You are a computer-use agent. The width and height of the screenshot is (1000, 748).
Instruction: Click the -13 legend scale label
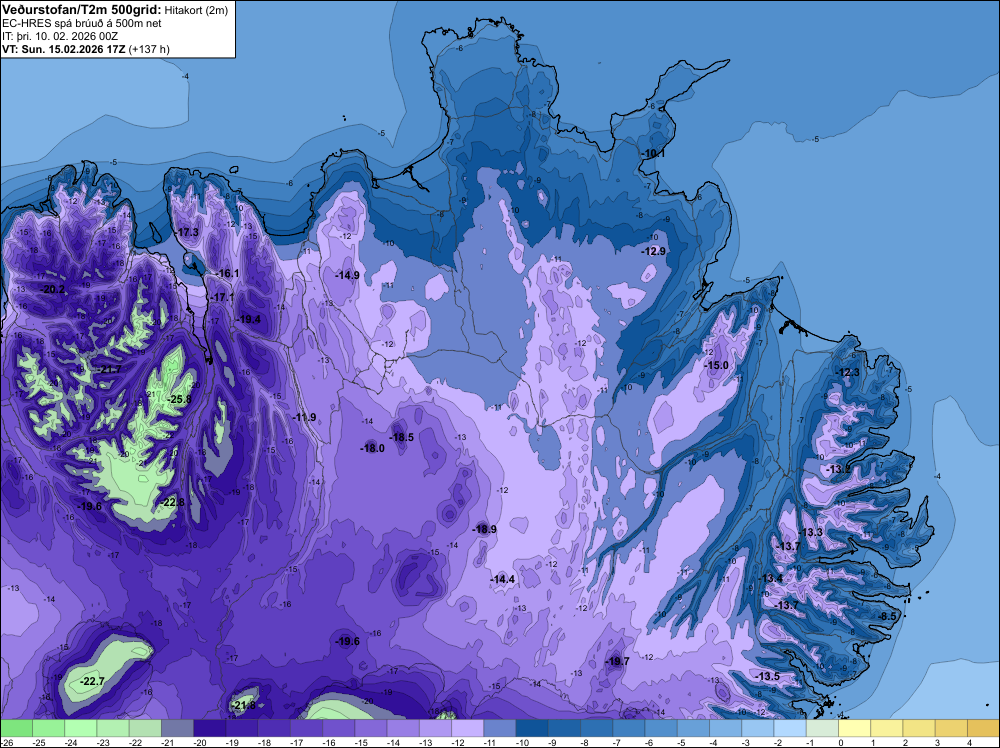(x=426, y=743)
